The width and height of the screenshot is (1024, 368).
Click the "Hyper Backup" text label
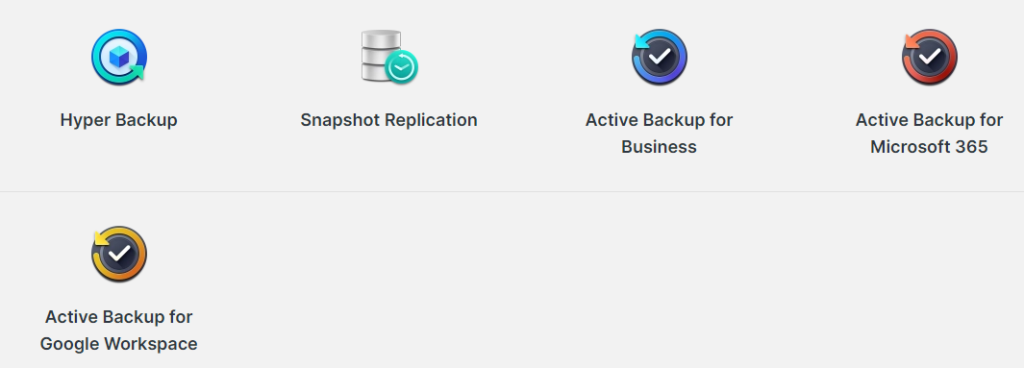click(119, 120)
